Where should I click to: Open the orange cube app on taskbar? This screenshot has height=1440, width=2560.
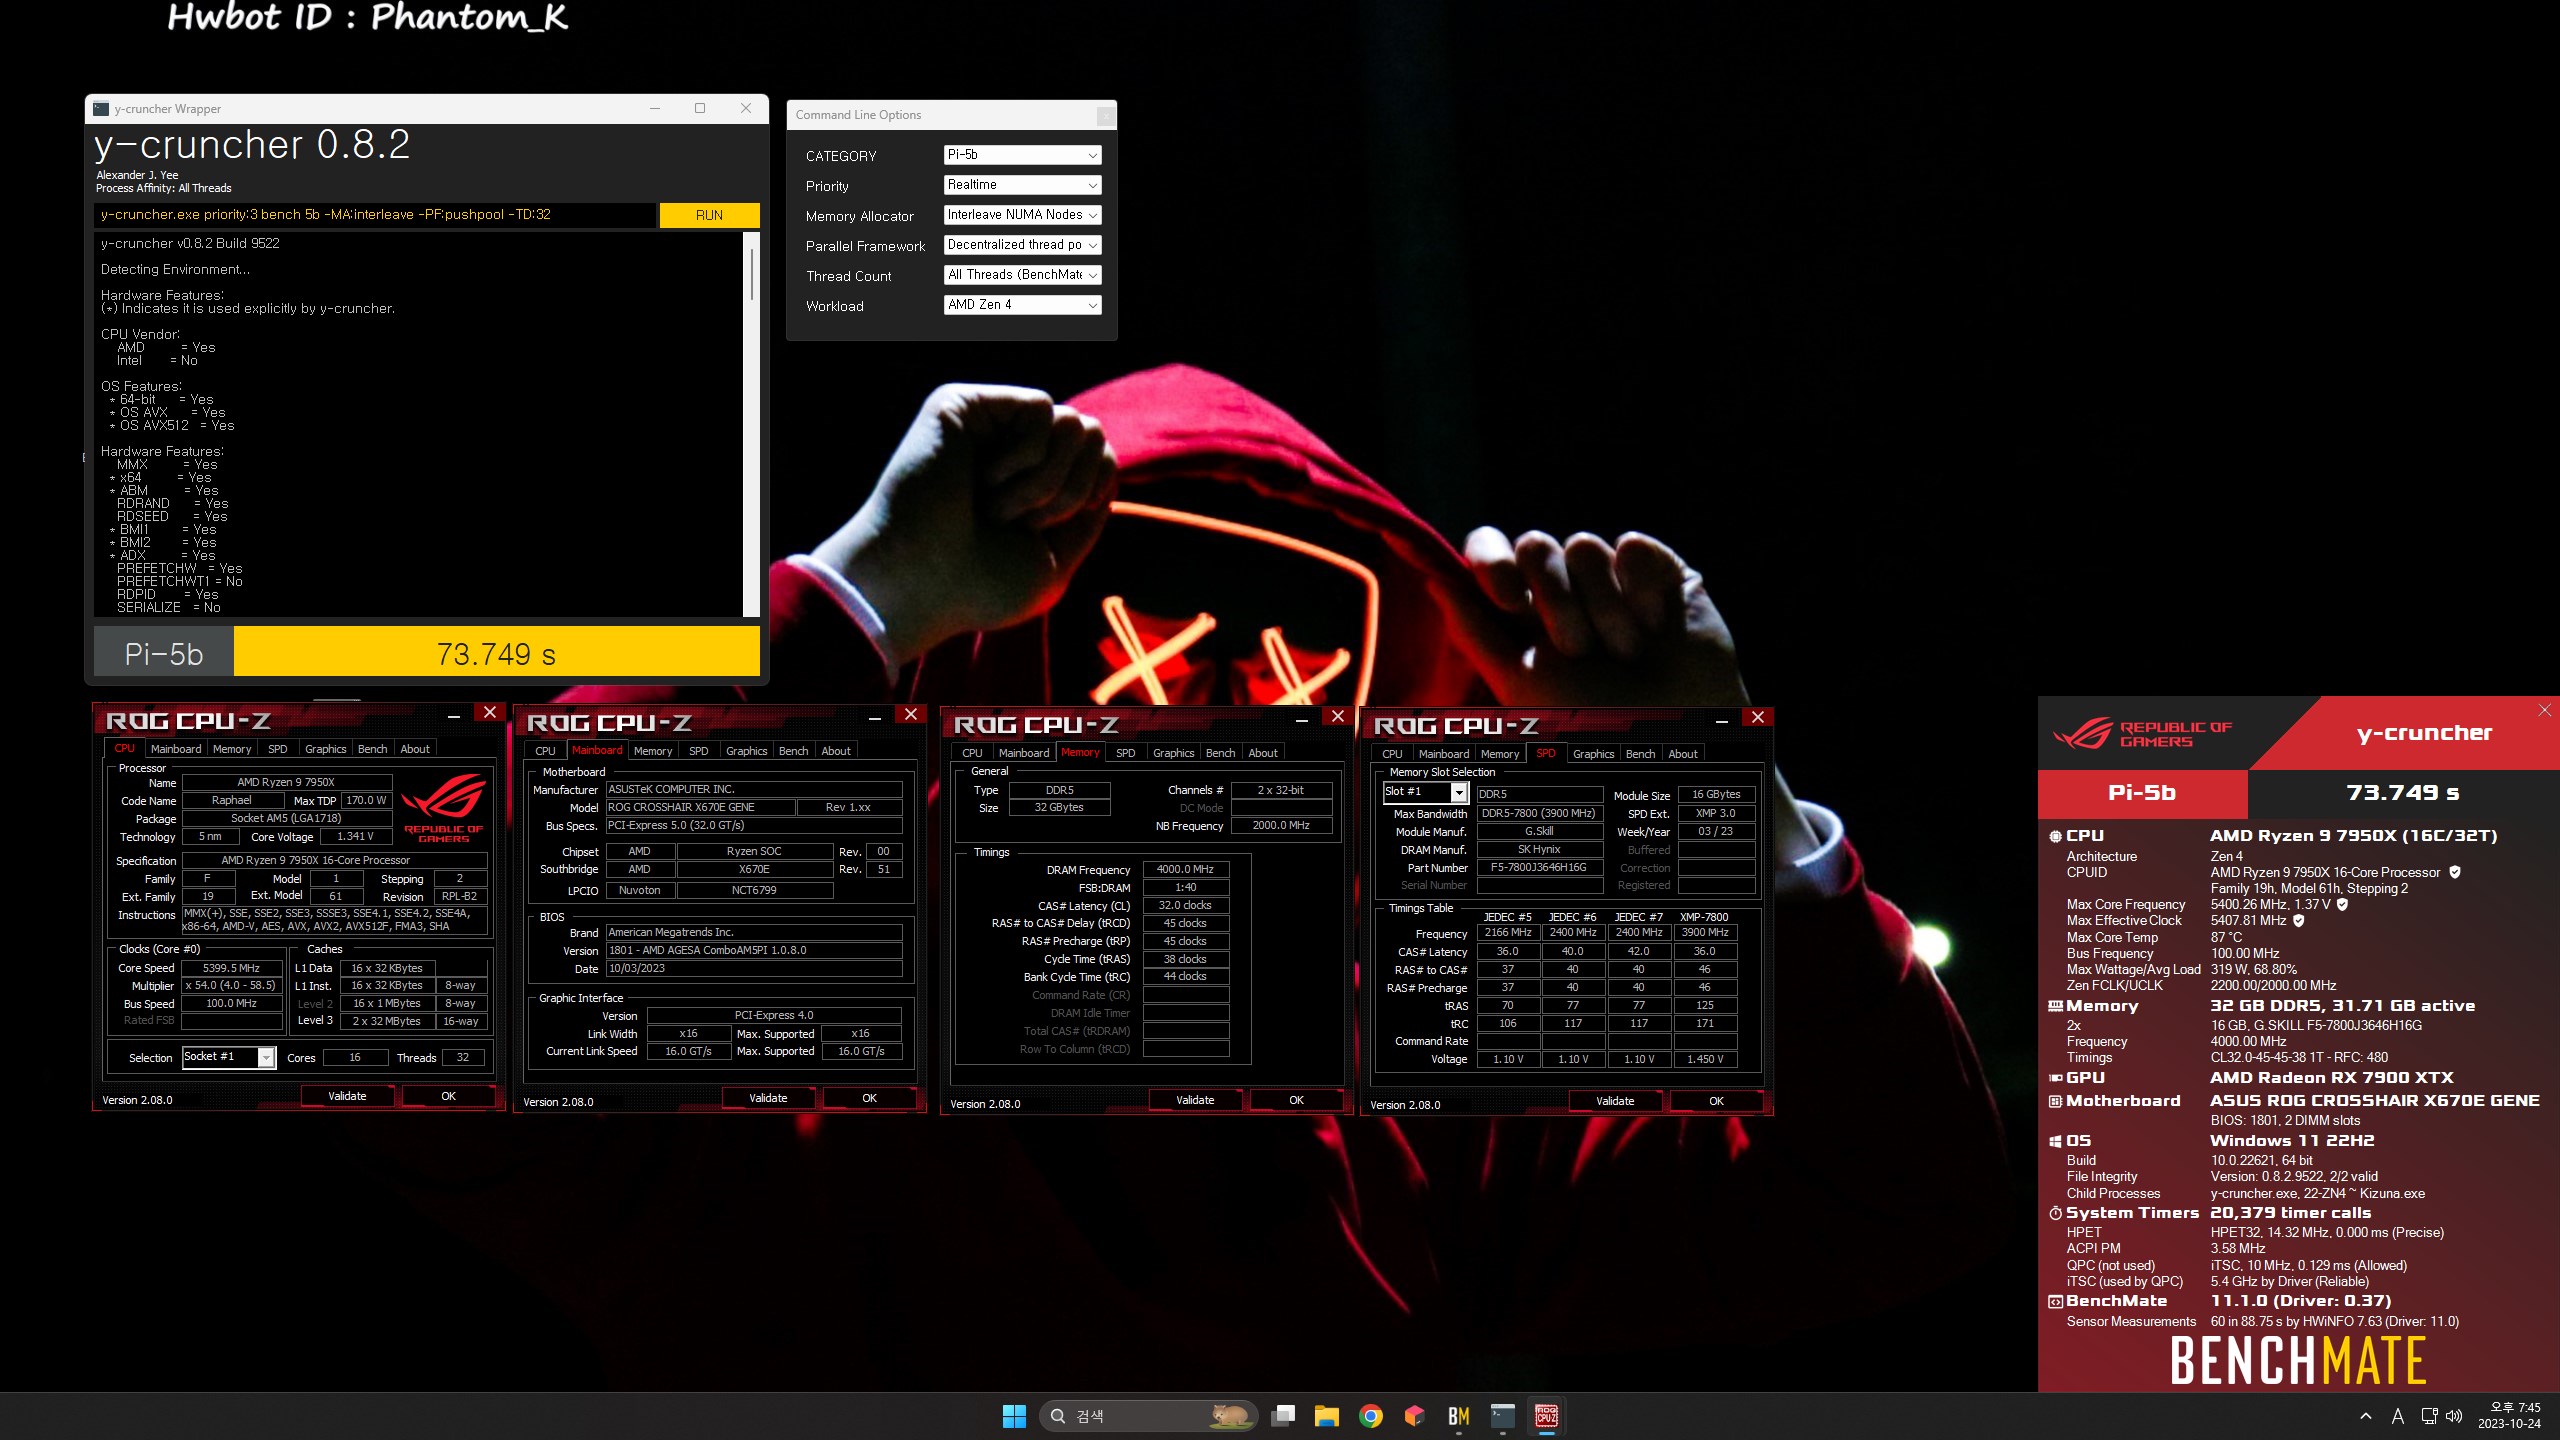point(1415,1416)
